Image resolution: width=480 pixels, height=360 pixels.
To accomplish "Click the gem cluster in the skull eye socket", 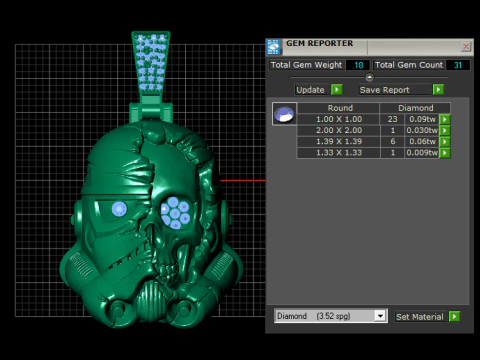I will 175,213.
